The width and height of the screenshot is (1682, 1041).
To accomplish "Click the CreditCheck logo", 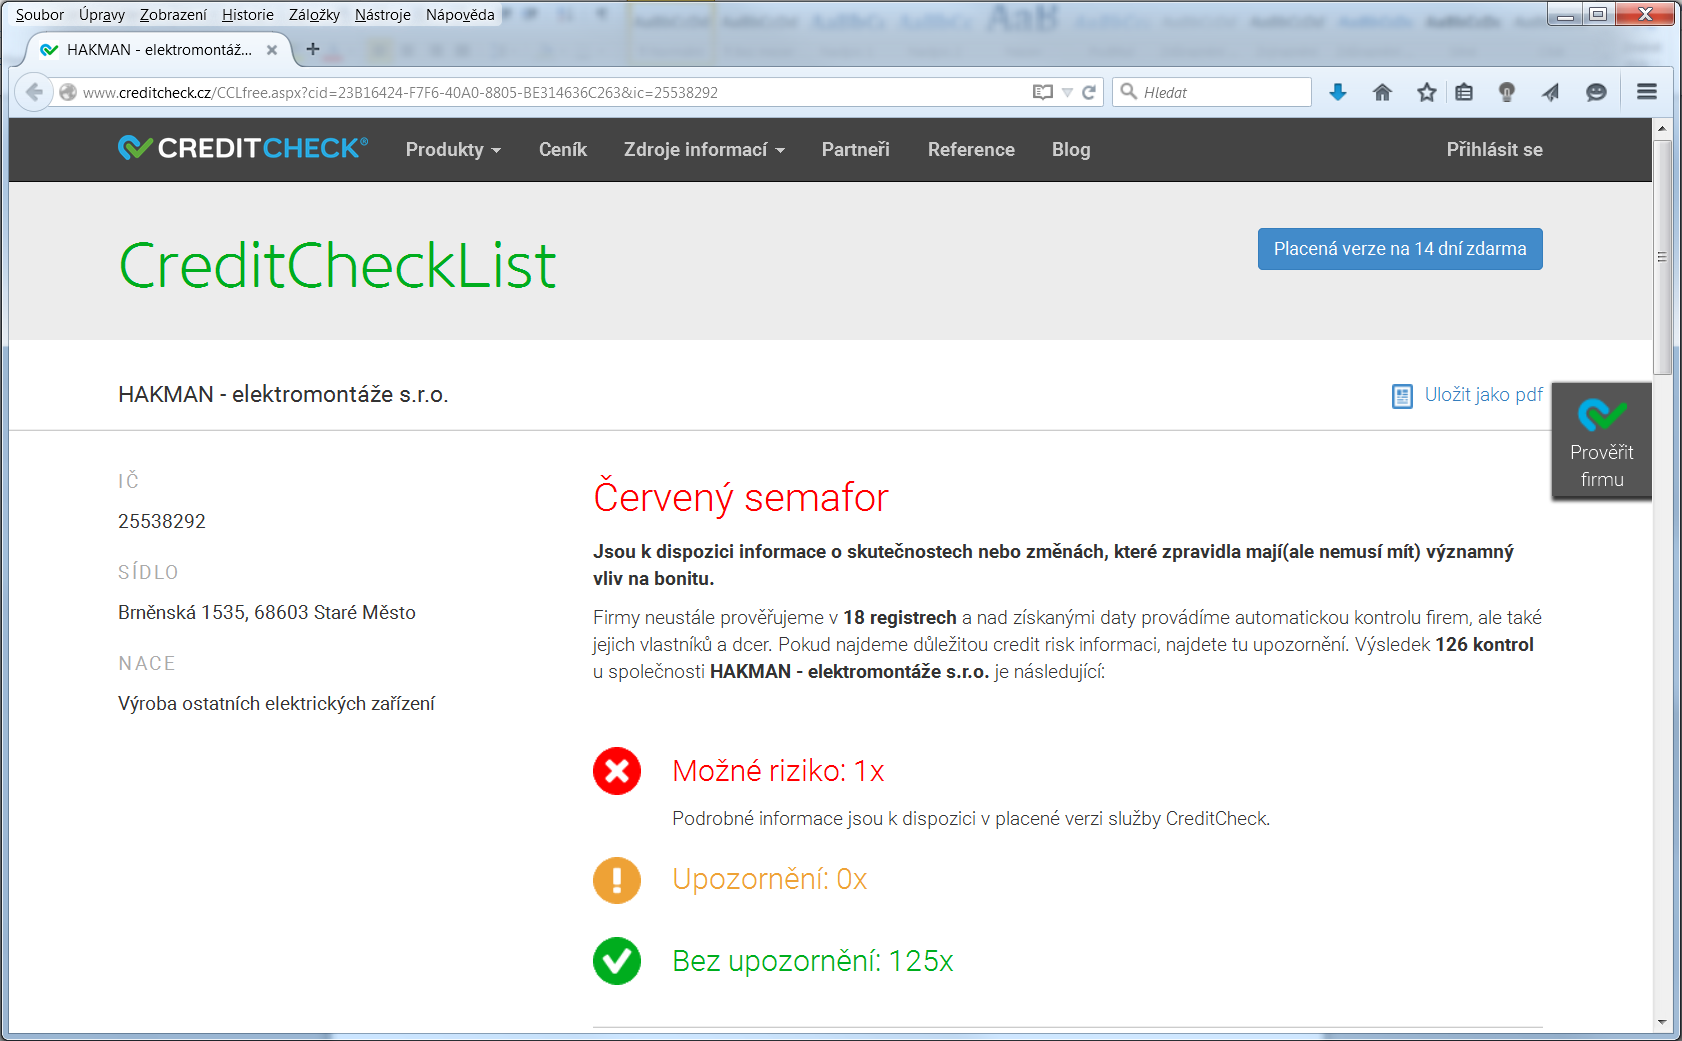I will click(243, 148).
